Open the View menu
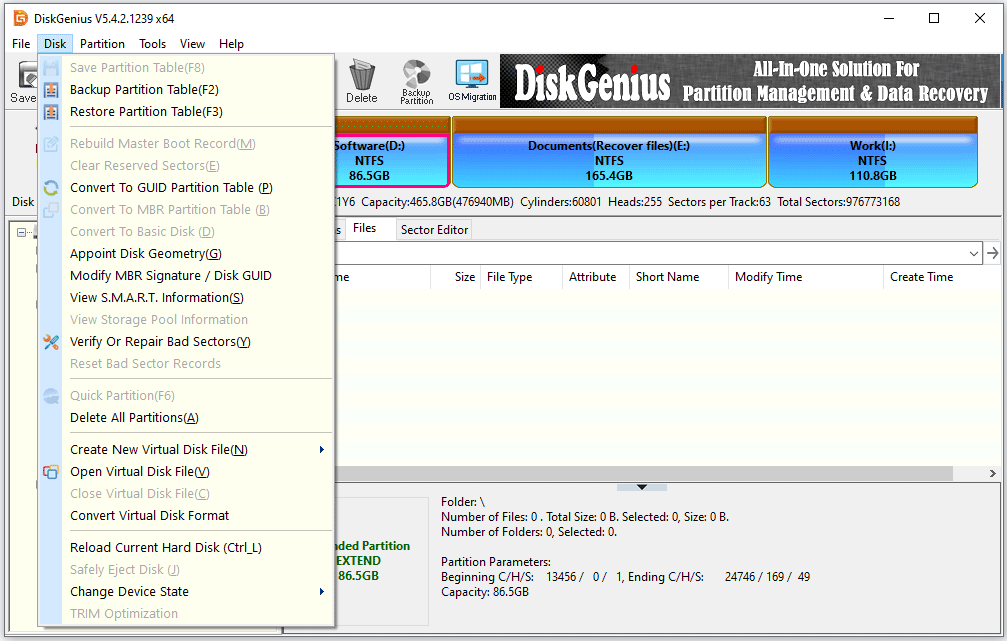The image size is (1007, 641). click(192, 44)
